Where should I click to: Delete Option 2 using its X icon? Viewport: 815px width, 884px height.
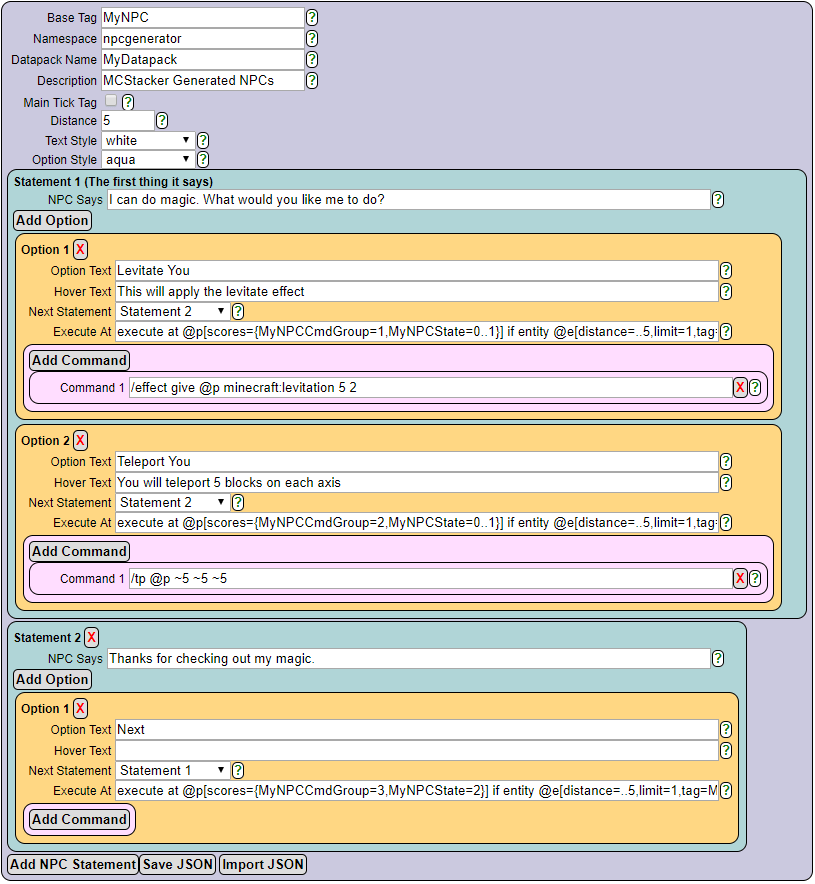tap(81, 440)
